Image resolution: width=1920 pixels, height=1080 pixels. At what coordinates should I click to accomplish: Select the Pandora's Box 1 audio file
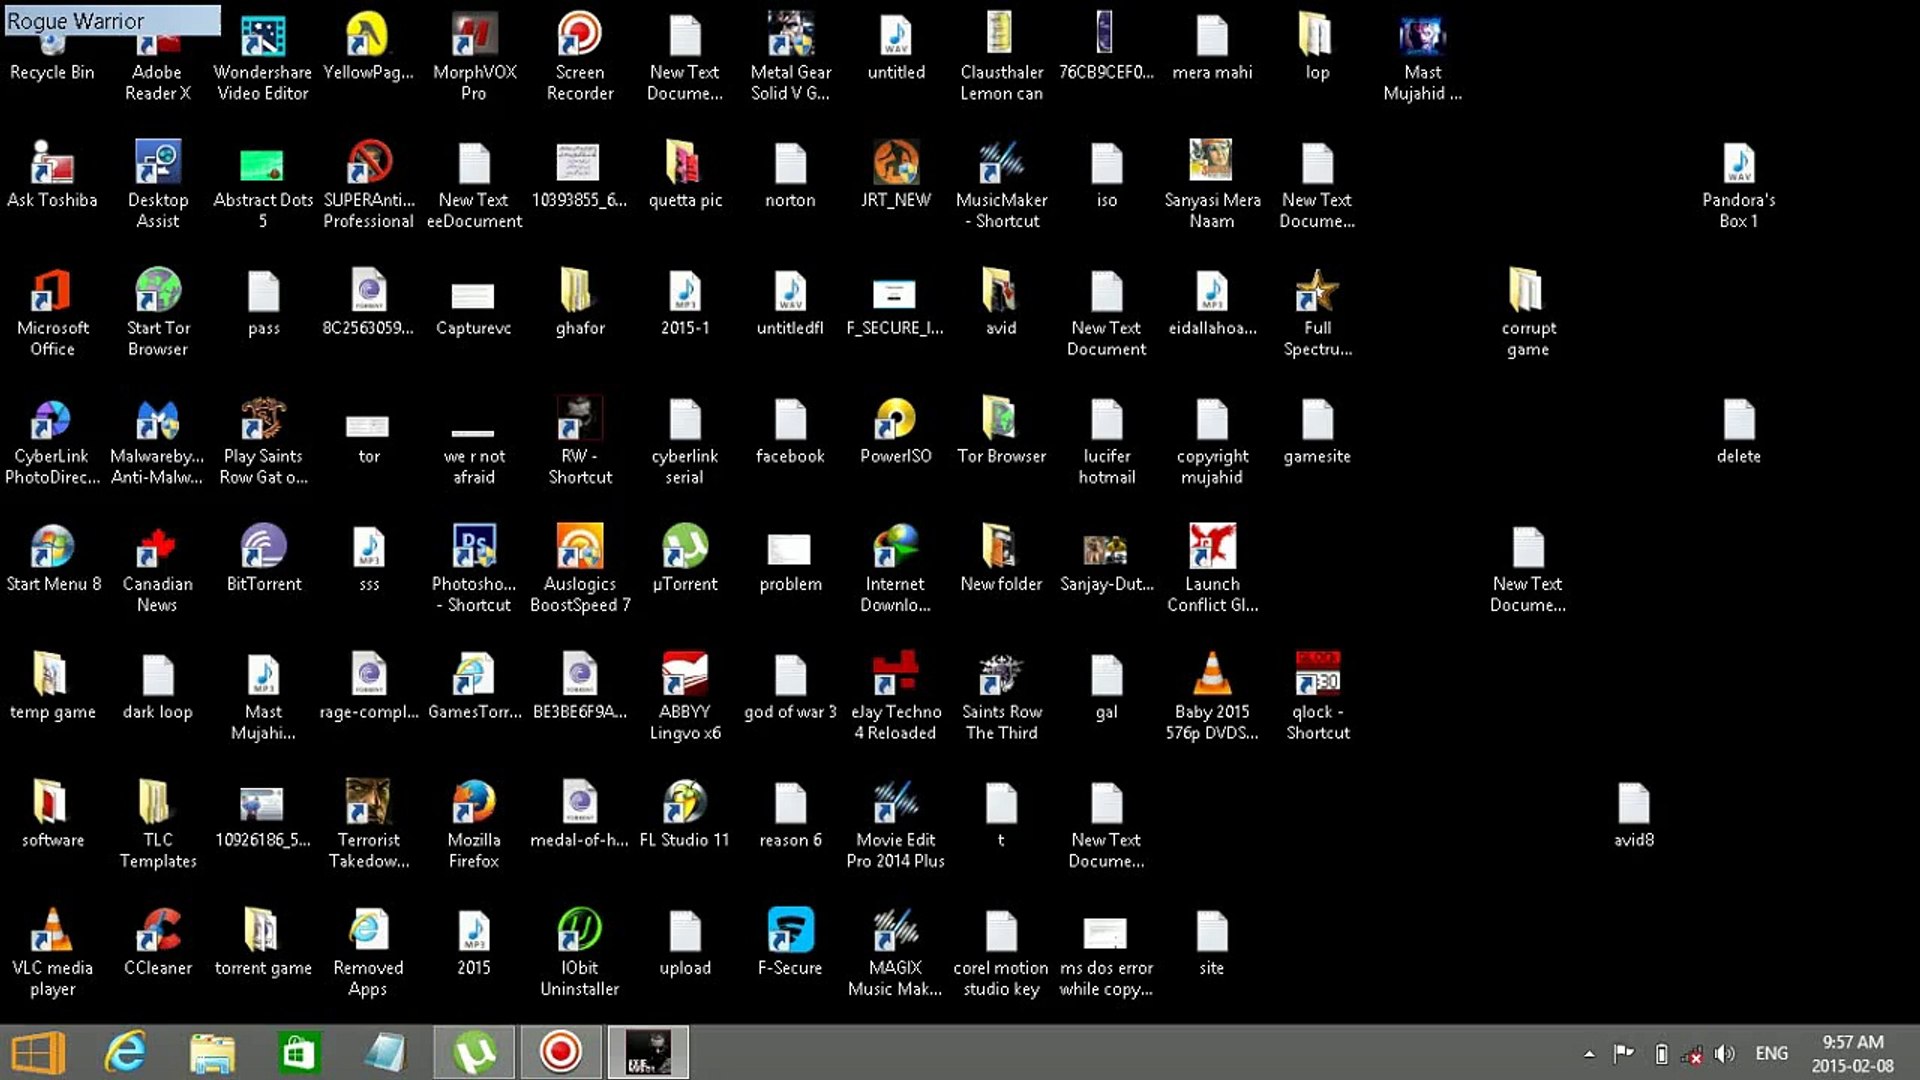(x=1738, y=186)
